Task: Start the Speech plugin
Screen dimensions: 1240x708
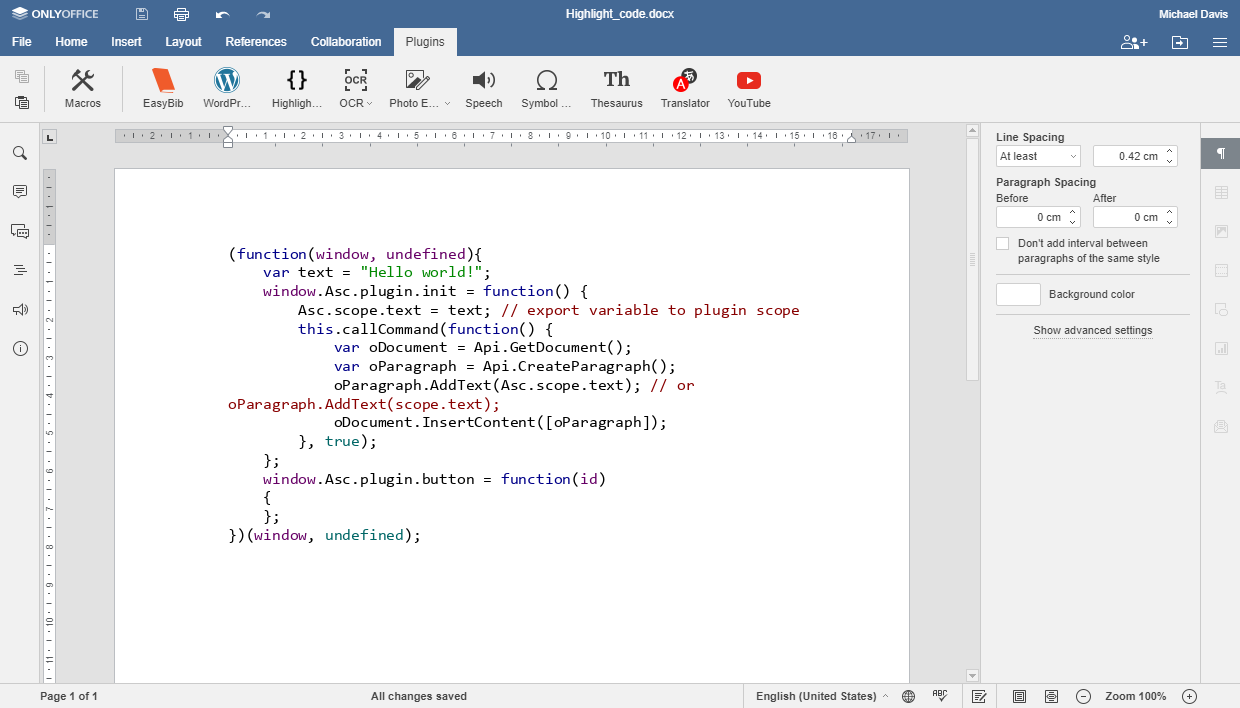Action: 484,89
